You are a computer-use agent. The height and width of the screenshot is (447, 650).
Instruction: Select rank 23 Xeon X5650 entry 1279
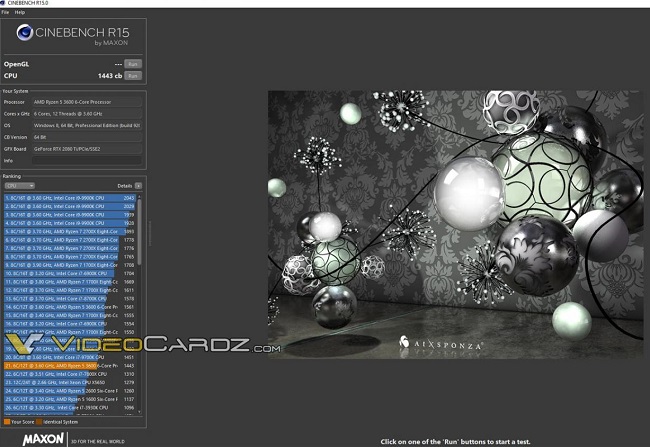[70, 383]
